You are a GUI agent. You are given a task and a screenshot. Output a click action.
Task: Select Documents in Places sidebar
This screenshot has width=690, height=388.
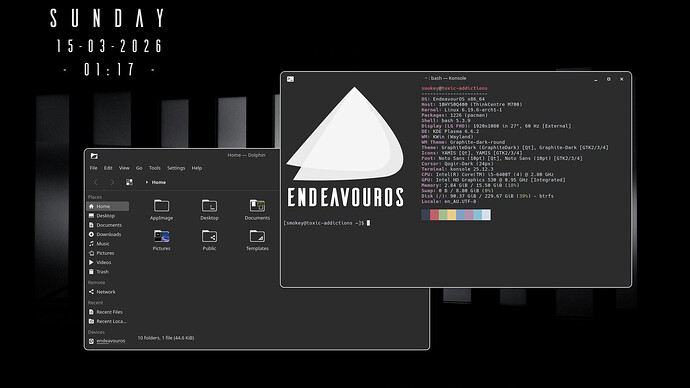pyautogui.click(x=108, y=225)
